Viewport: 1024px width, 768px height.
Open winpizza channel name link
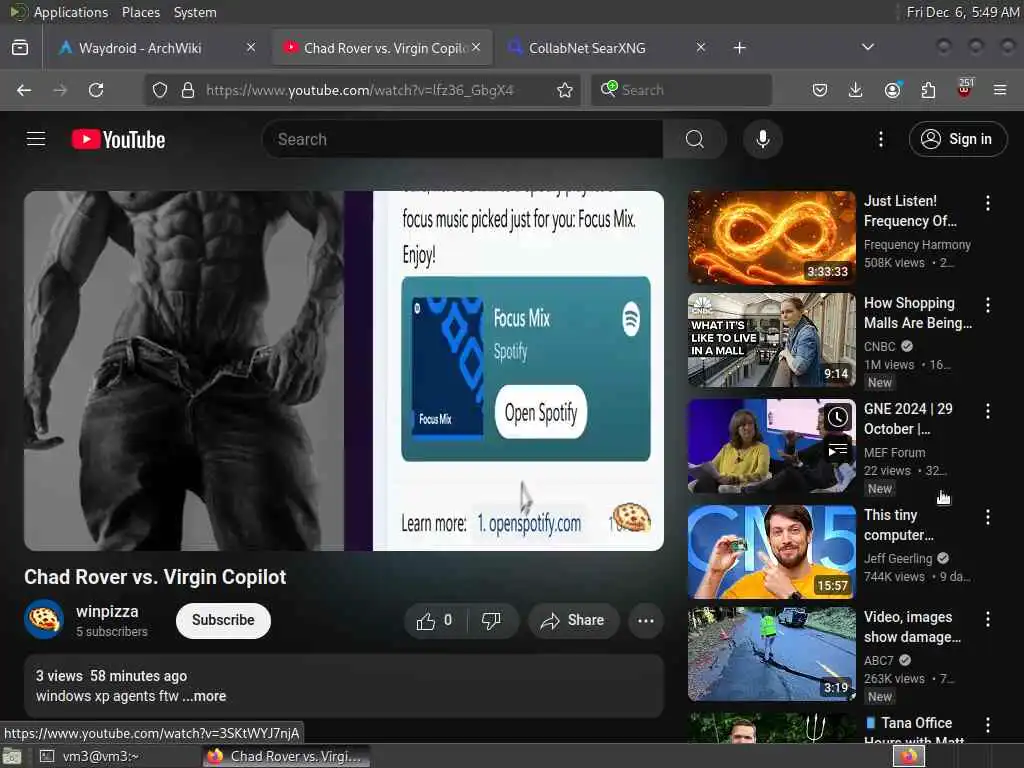coord(107,612)
